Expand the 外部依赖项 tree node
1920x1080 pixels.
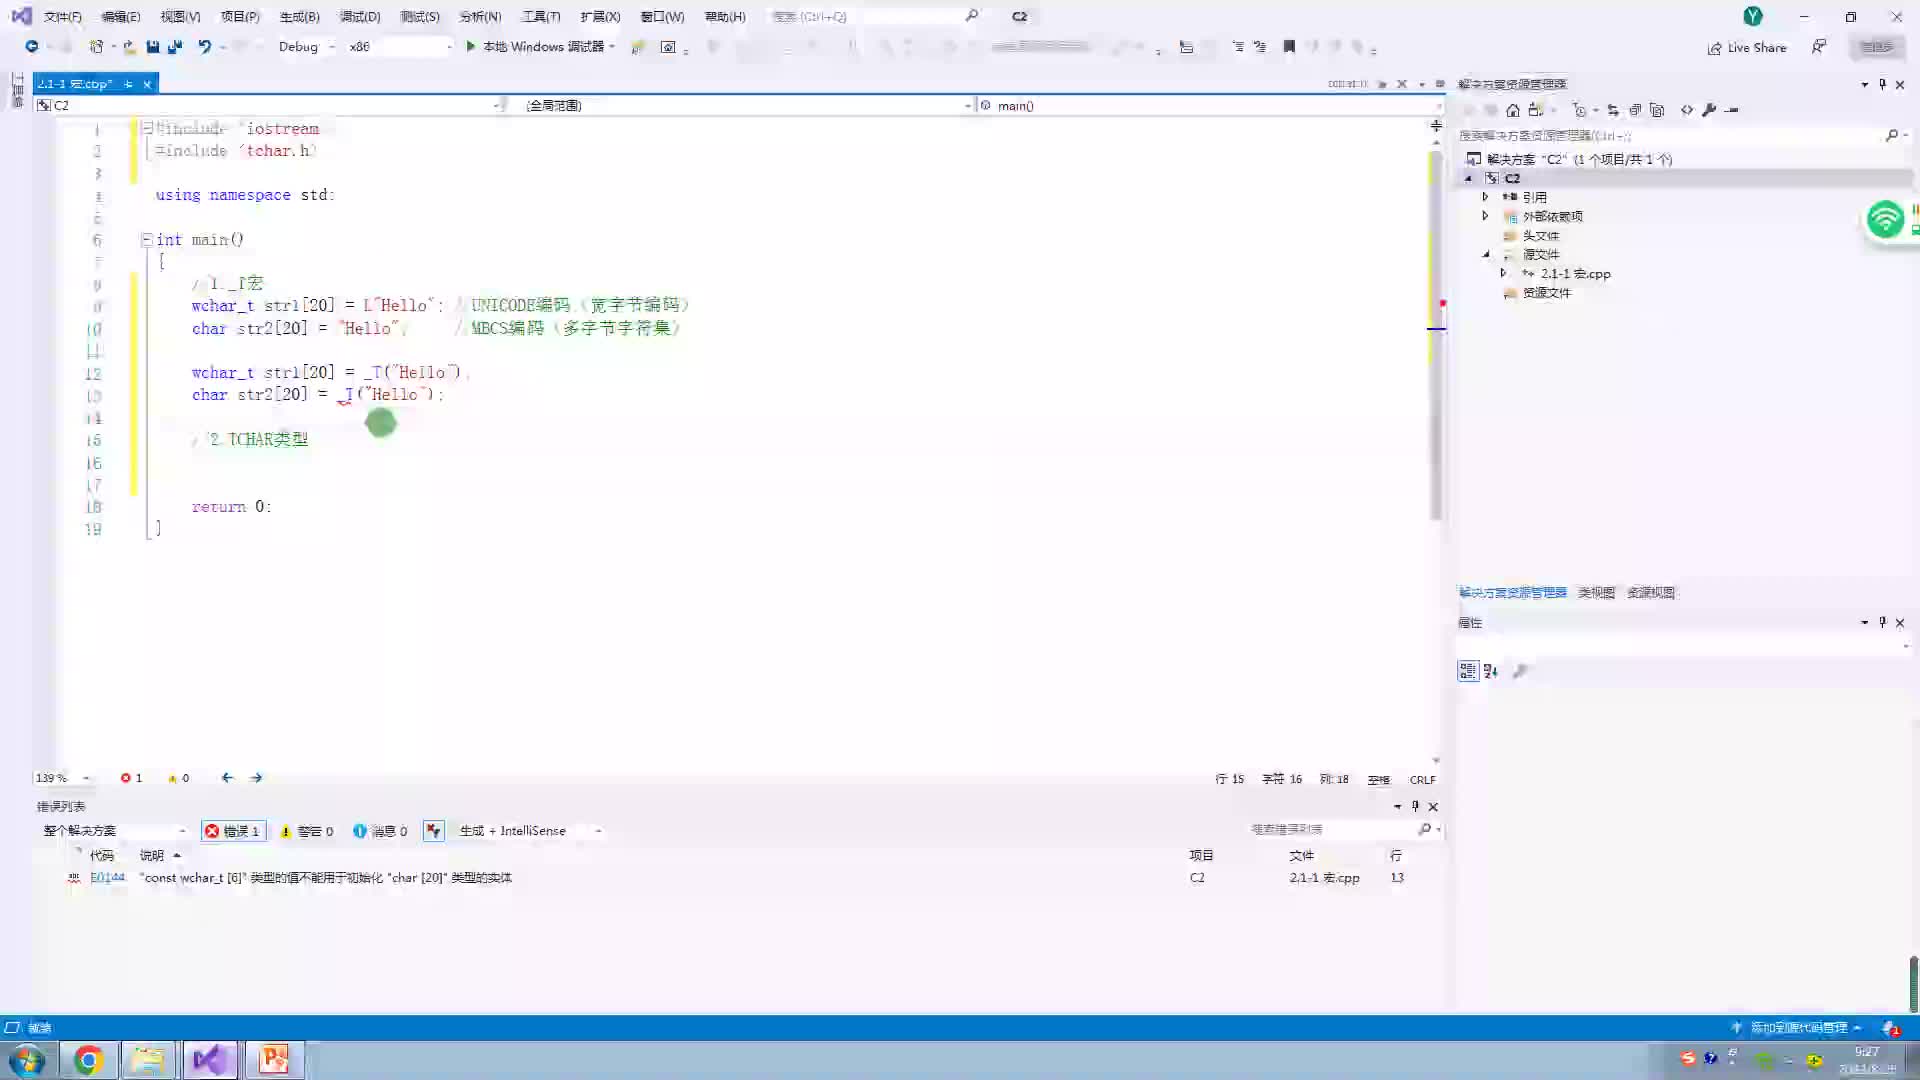(1486, 215)
